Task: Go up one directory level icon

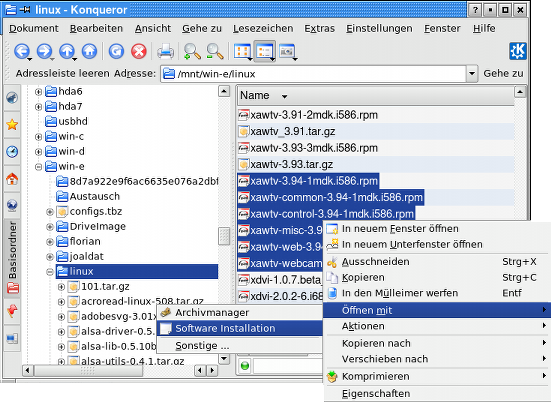Action: pos(67,52)
